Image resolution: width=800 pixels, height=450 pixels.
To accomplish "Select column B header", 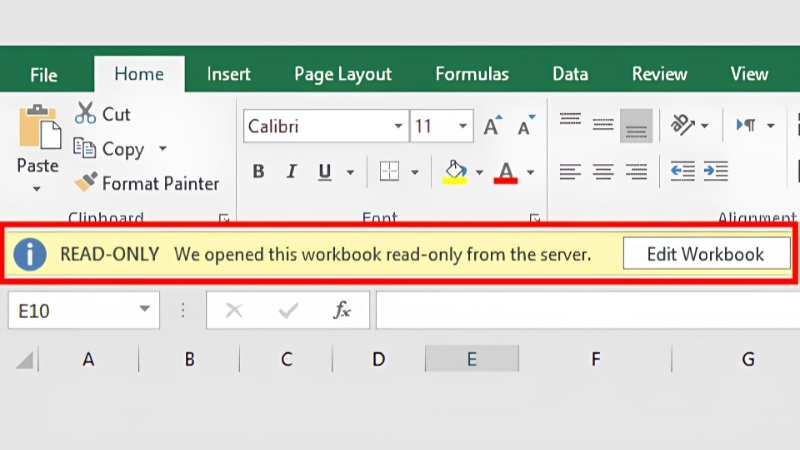I will [189, 359].
